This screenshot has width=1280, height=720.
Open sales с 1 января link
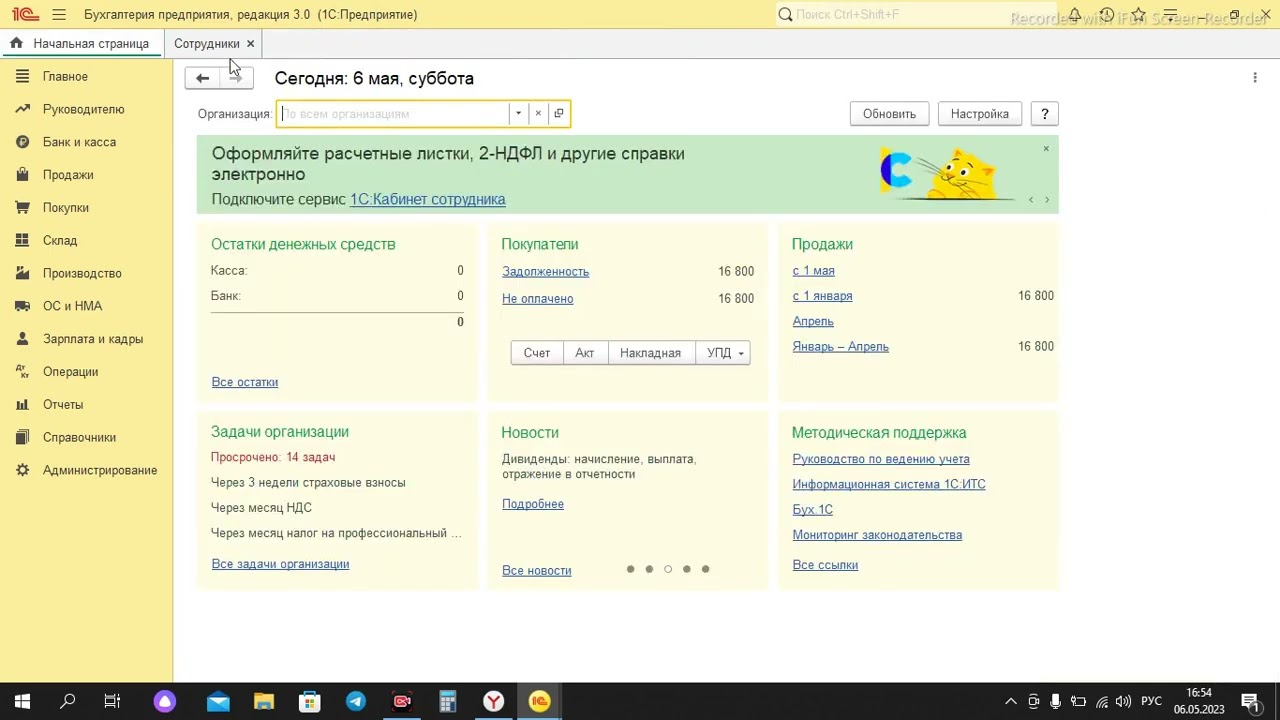pos(822,296)
